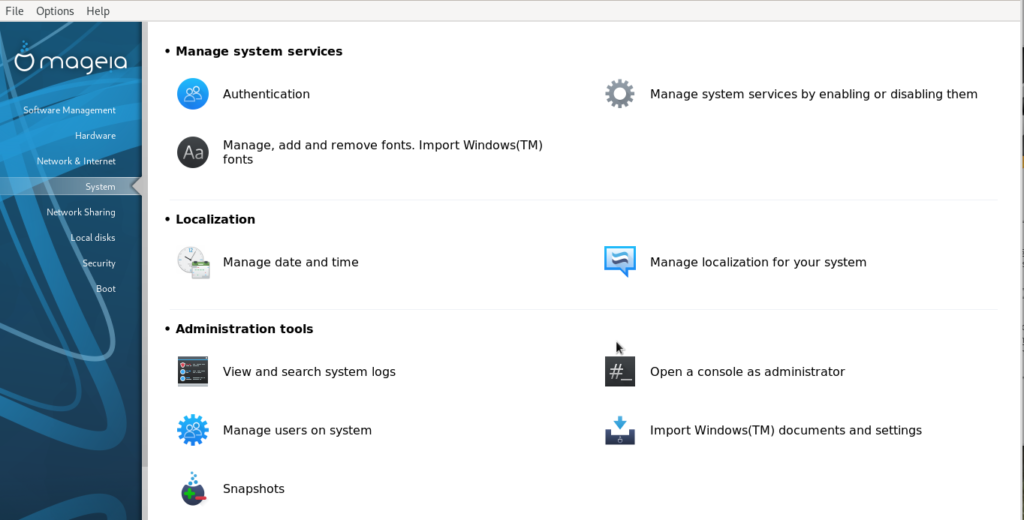The image size is (1024, 520).
Task: Open the Aa fonts manager icon
Action: coord(193,152)
